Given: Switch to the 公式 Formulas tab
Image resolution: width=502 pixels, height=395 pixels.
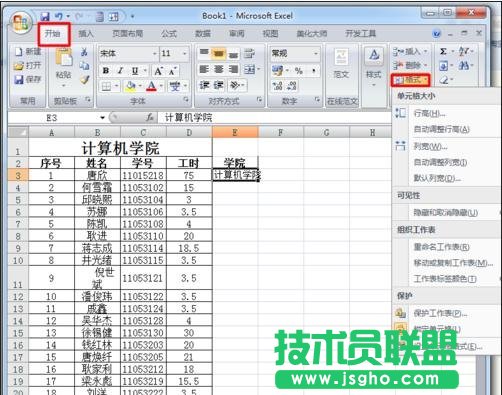Looking at the screenshot, I should click(169, 34).
